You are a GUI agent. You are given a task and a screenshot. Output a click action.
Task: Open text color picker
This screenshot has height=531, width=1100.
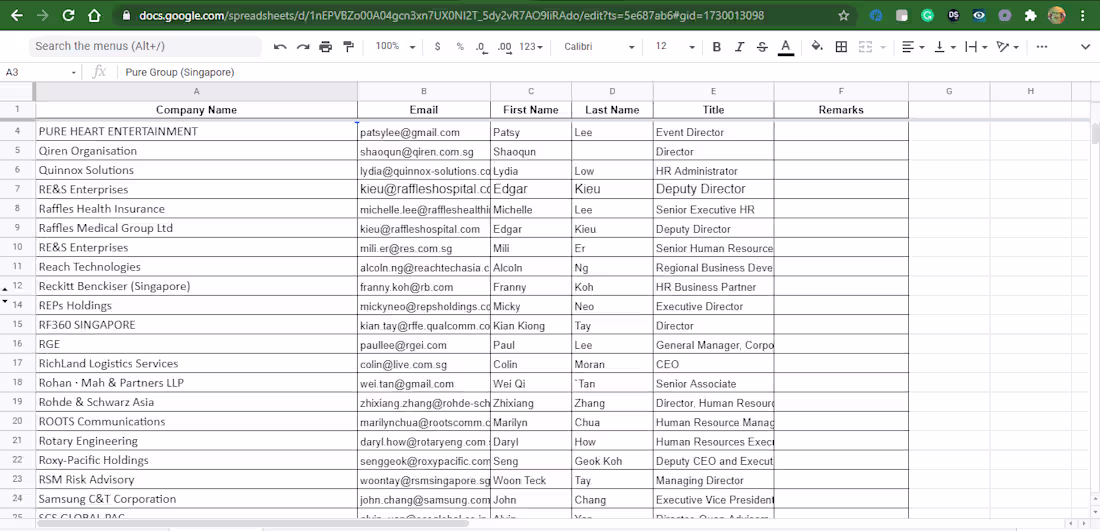point(786,46)
